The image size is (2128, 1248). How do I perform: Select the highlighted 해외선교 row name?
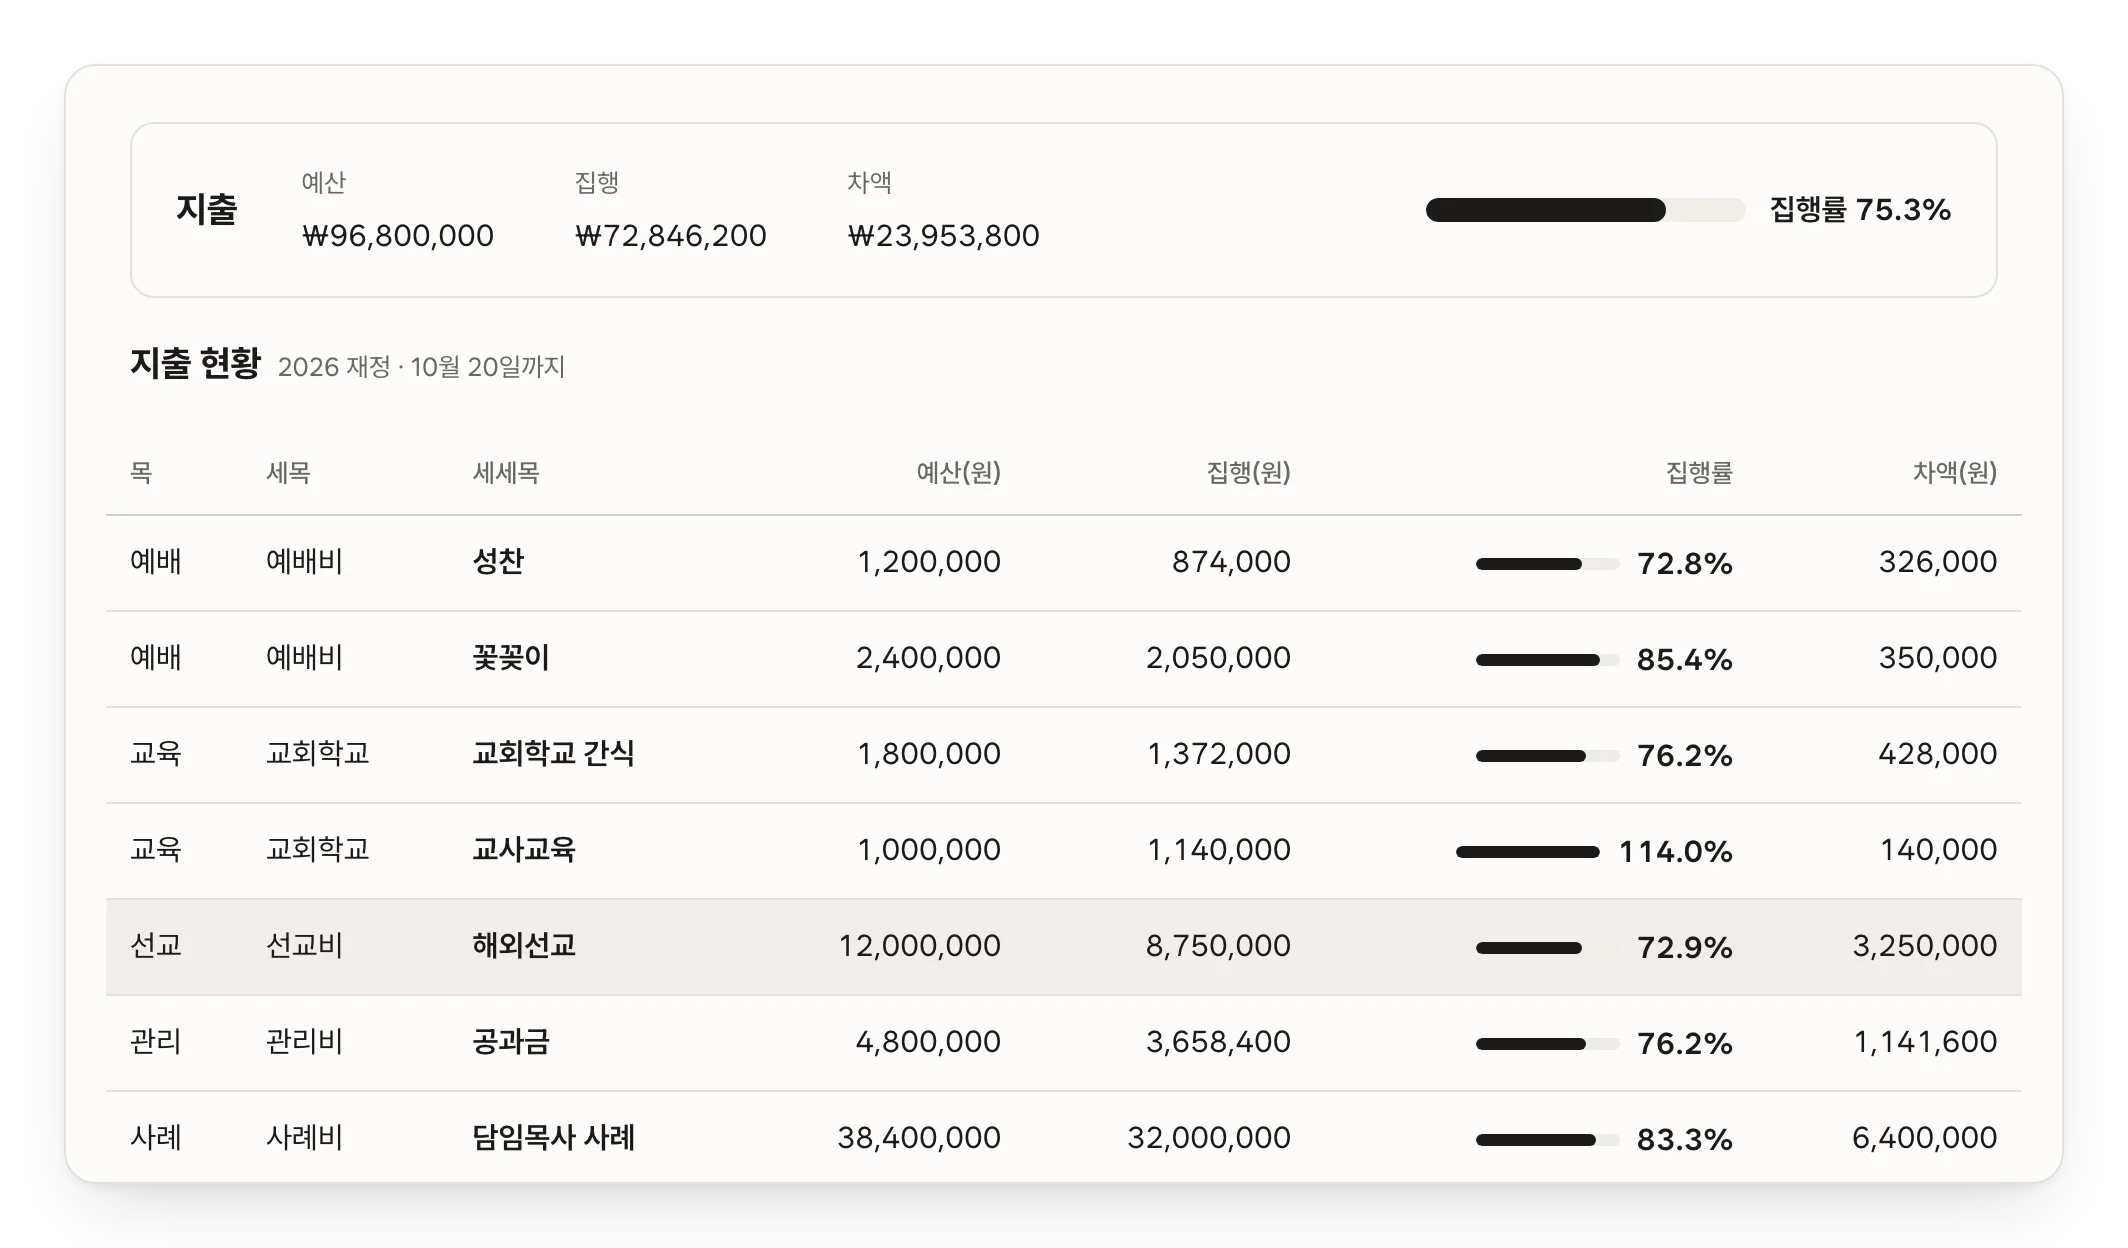[x=524, y=945]
